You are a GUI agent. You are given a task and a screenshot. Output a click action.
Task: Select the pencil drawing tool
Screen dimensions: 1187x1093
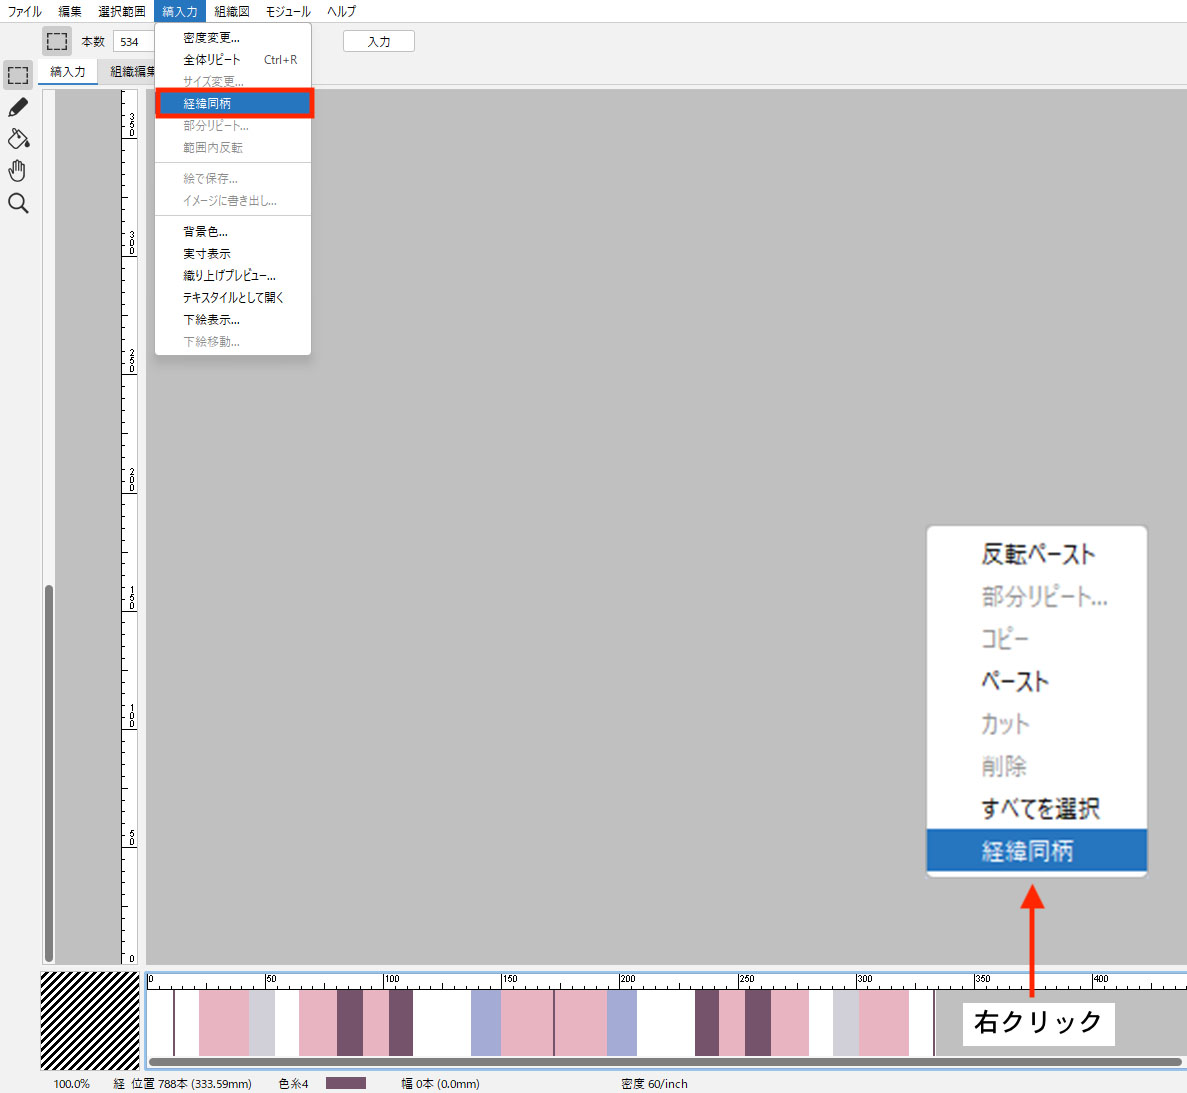click(x=18, y=107)
